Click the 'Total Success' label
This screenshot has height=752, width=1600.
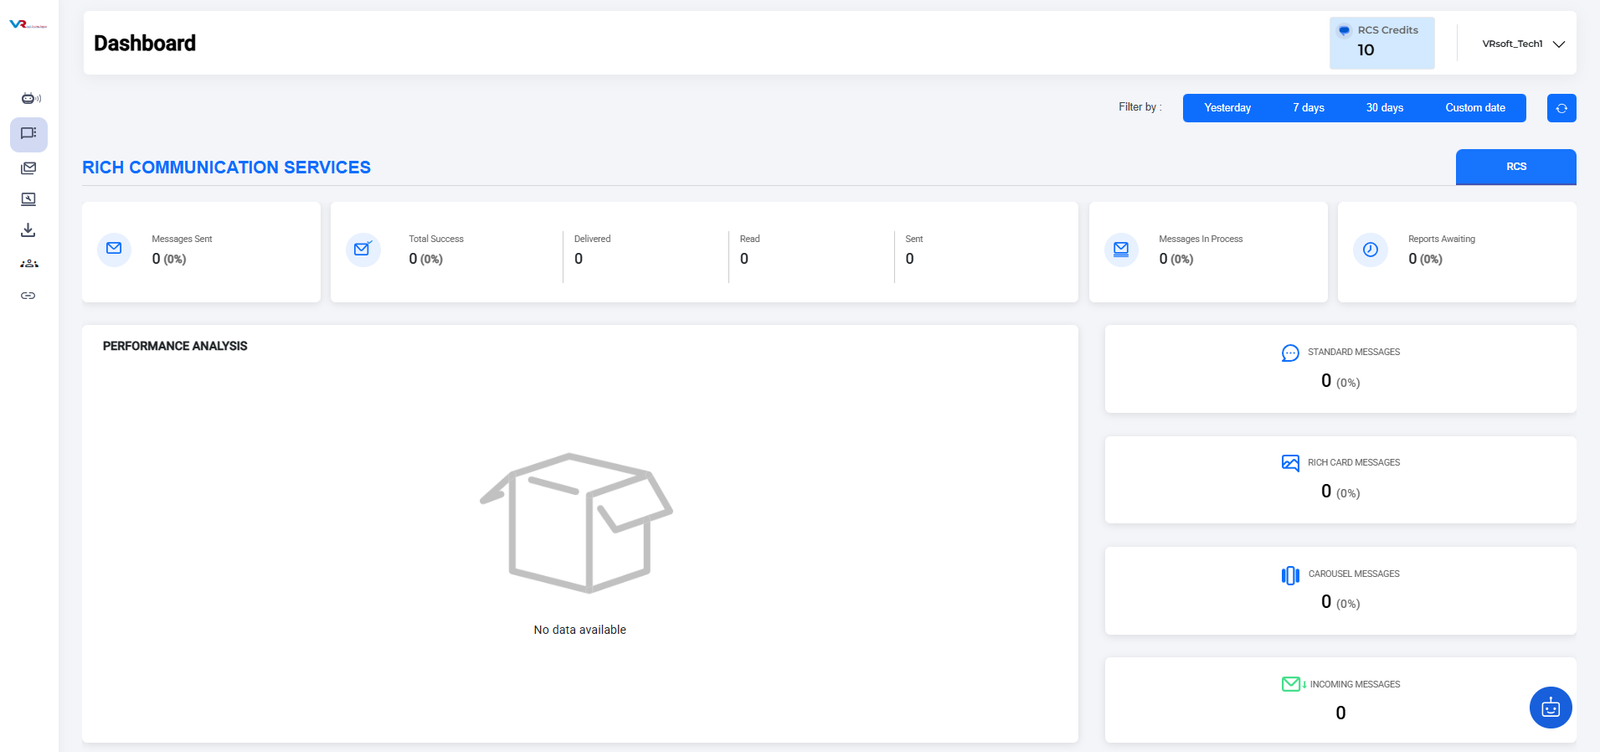click(x=436, y=239)
